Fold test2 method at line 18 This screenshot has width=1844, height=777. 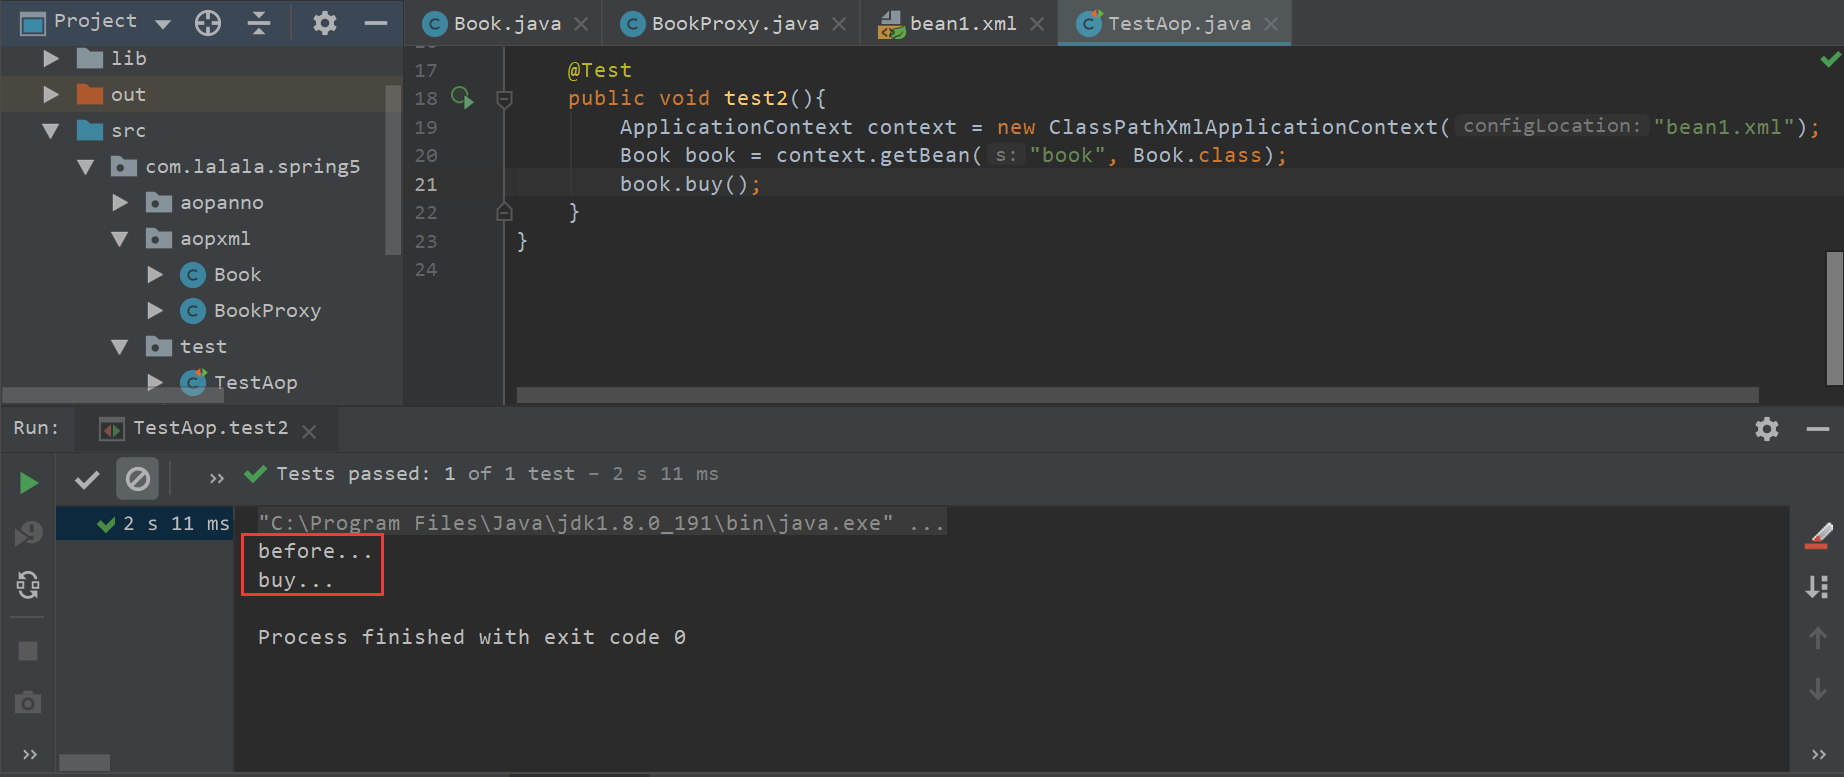point(504,98)
